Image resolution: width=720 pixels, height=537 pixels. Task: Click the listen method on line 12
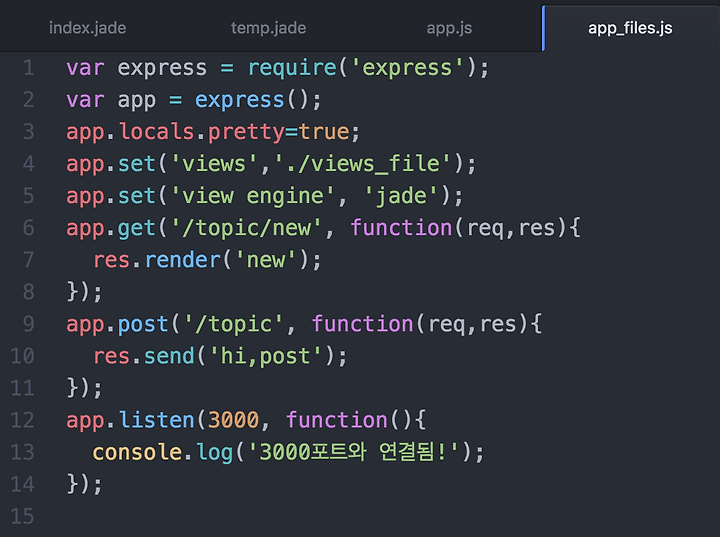(x=157, y=420)
